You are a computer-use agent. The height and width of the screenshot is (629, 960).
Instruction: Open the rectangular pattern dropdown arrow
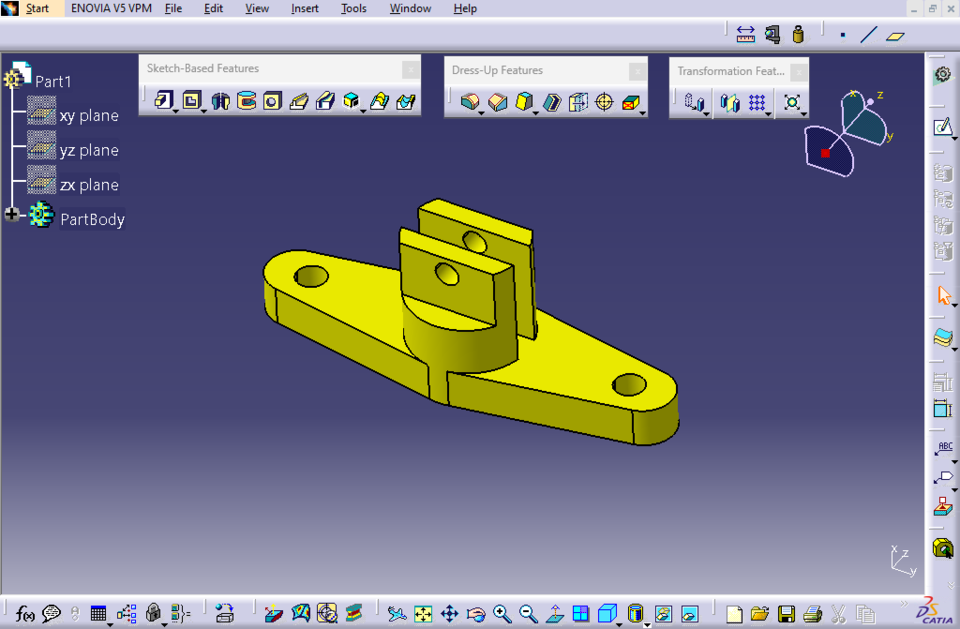(x=768, y=112)
